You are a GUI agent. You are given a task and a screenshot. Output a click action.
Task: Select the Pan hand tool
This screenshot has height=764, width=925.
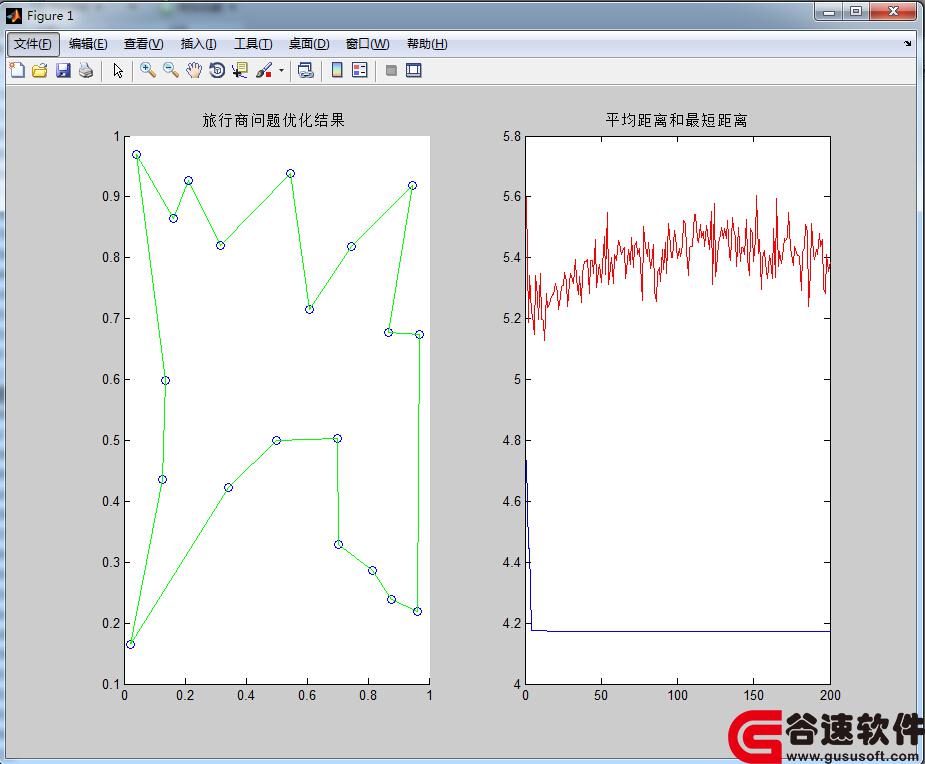pos(194,71)
